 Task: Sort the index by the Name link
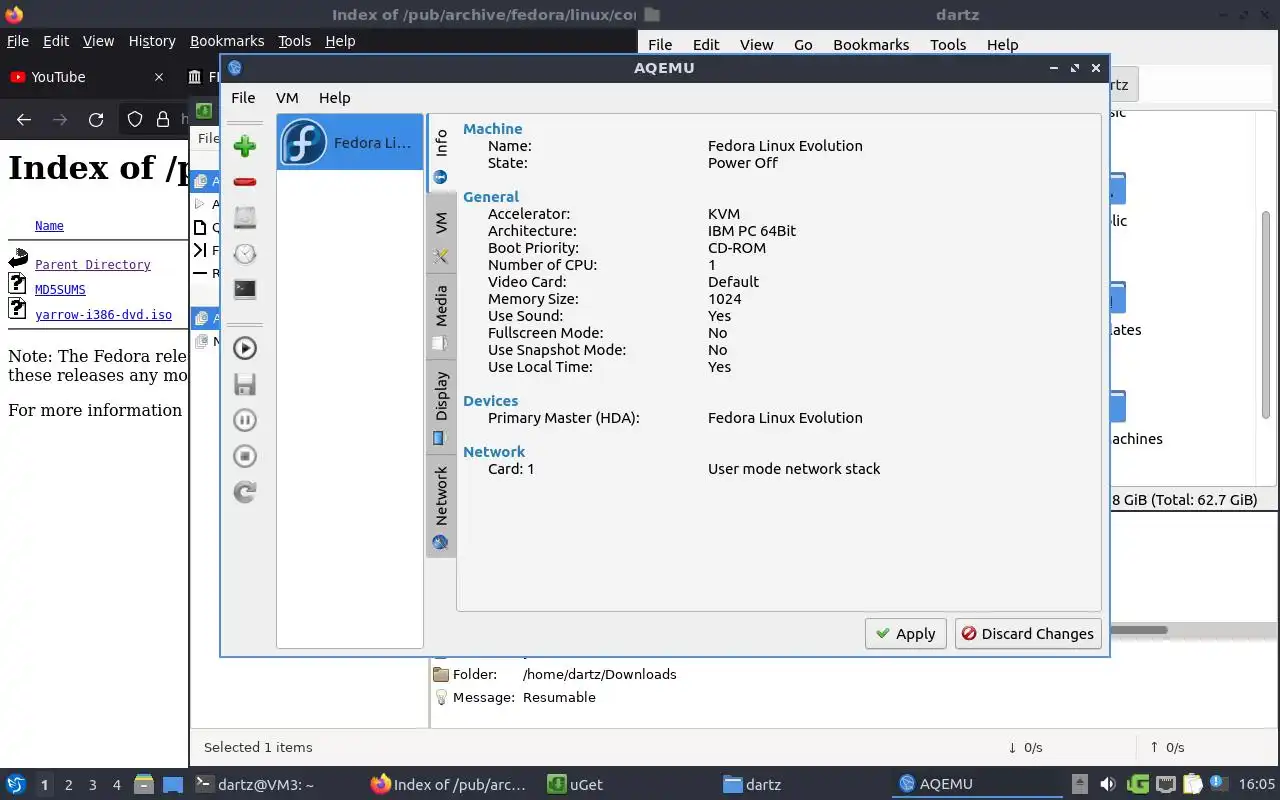[x=49, y=226]
